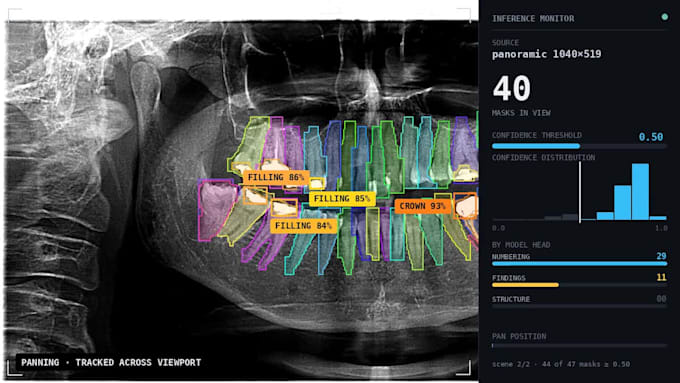This screenshot has width=680, height=383.
Task: Click the tallest confidence histogram bar
Action: (640, 191)
